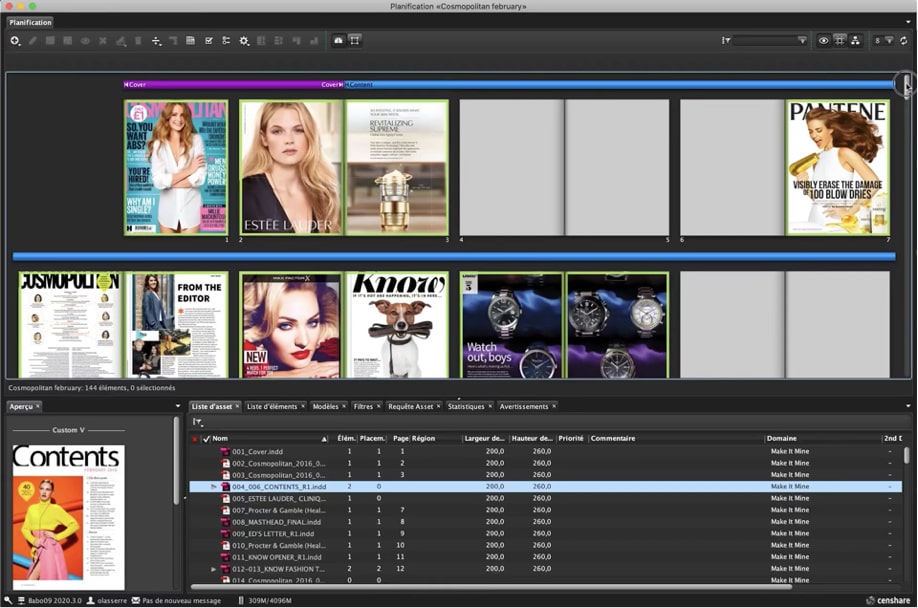The image size is (918, 608).
Task: Click the asset list filter icon
Action: click(197, 422)
